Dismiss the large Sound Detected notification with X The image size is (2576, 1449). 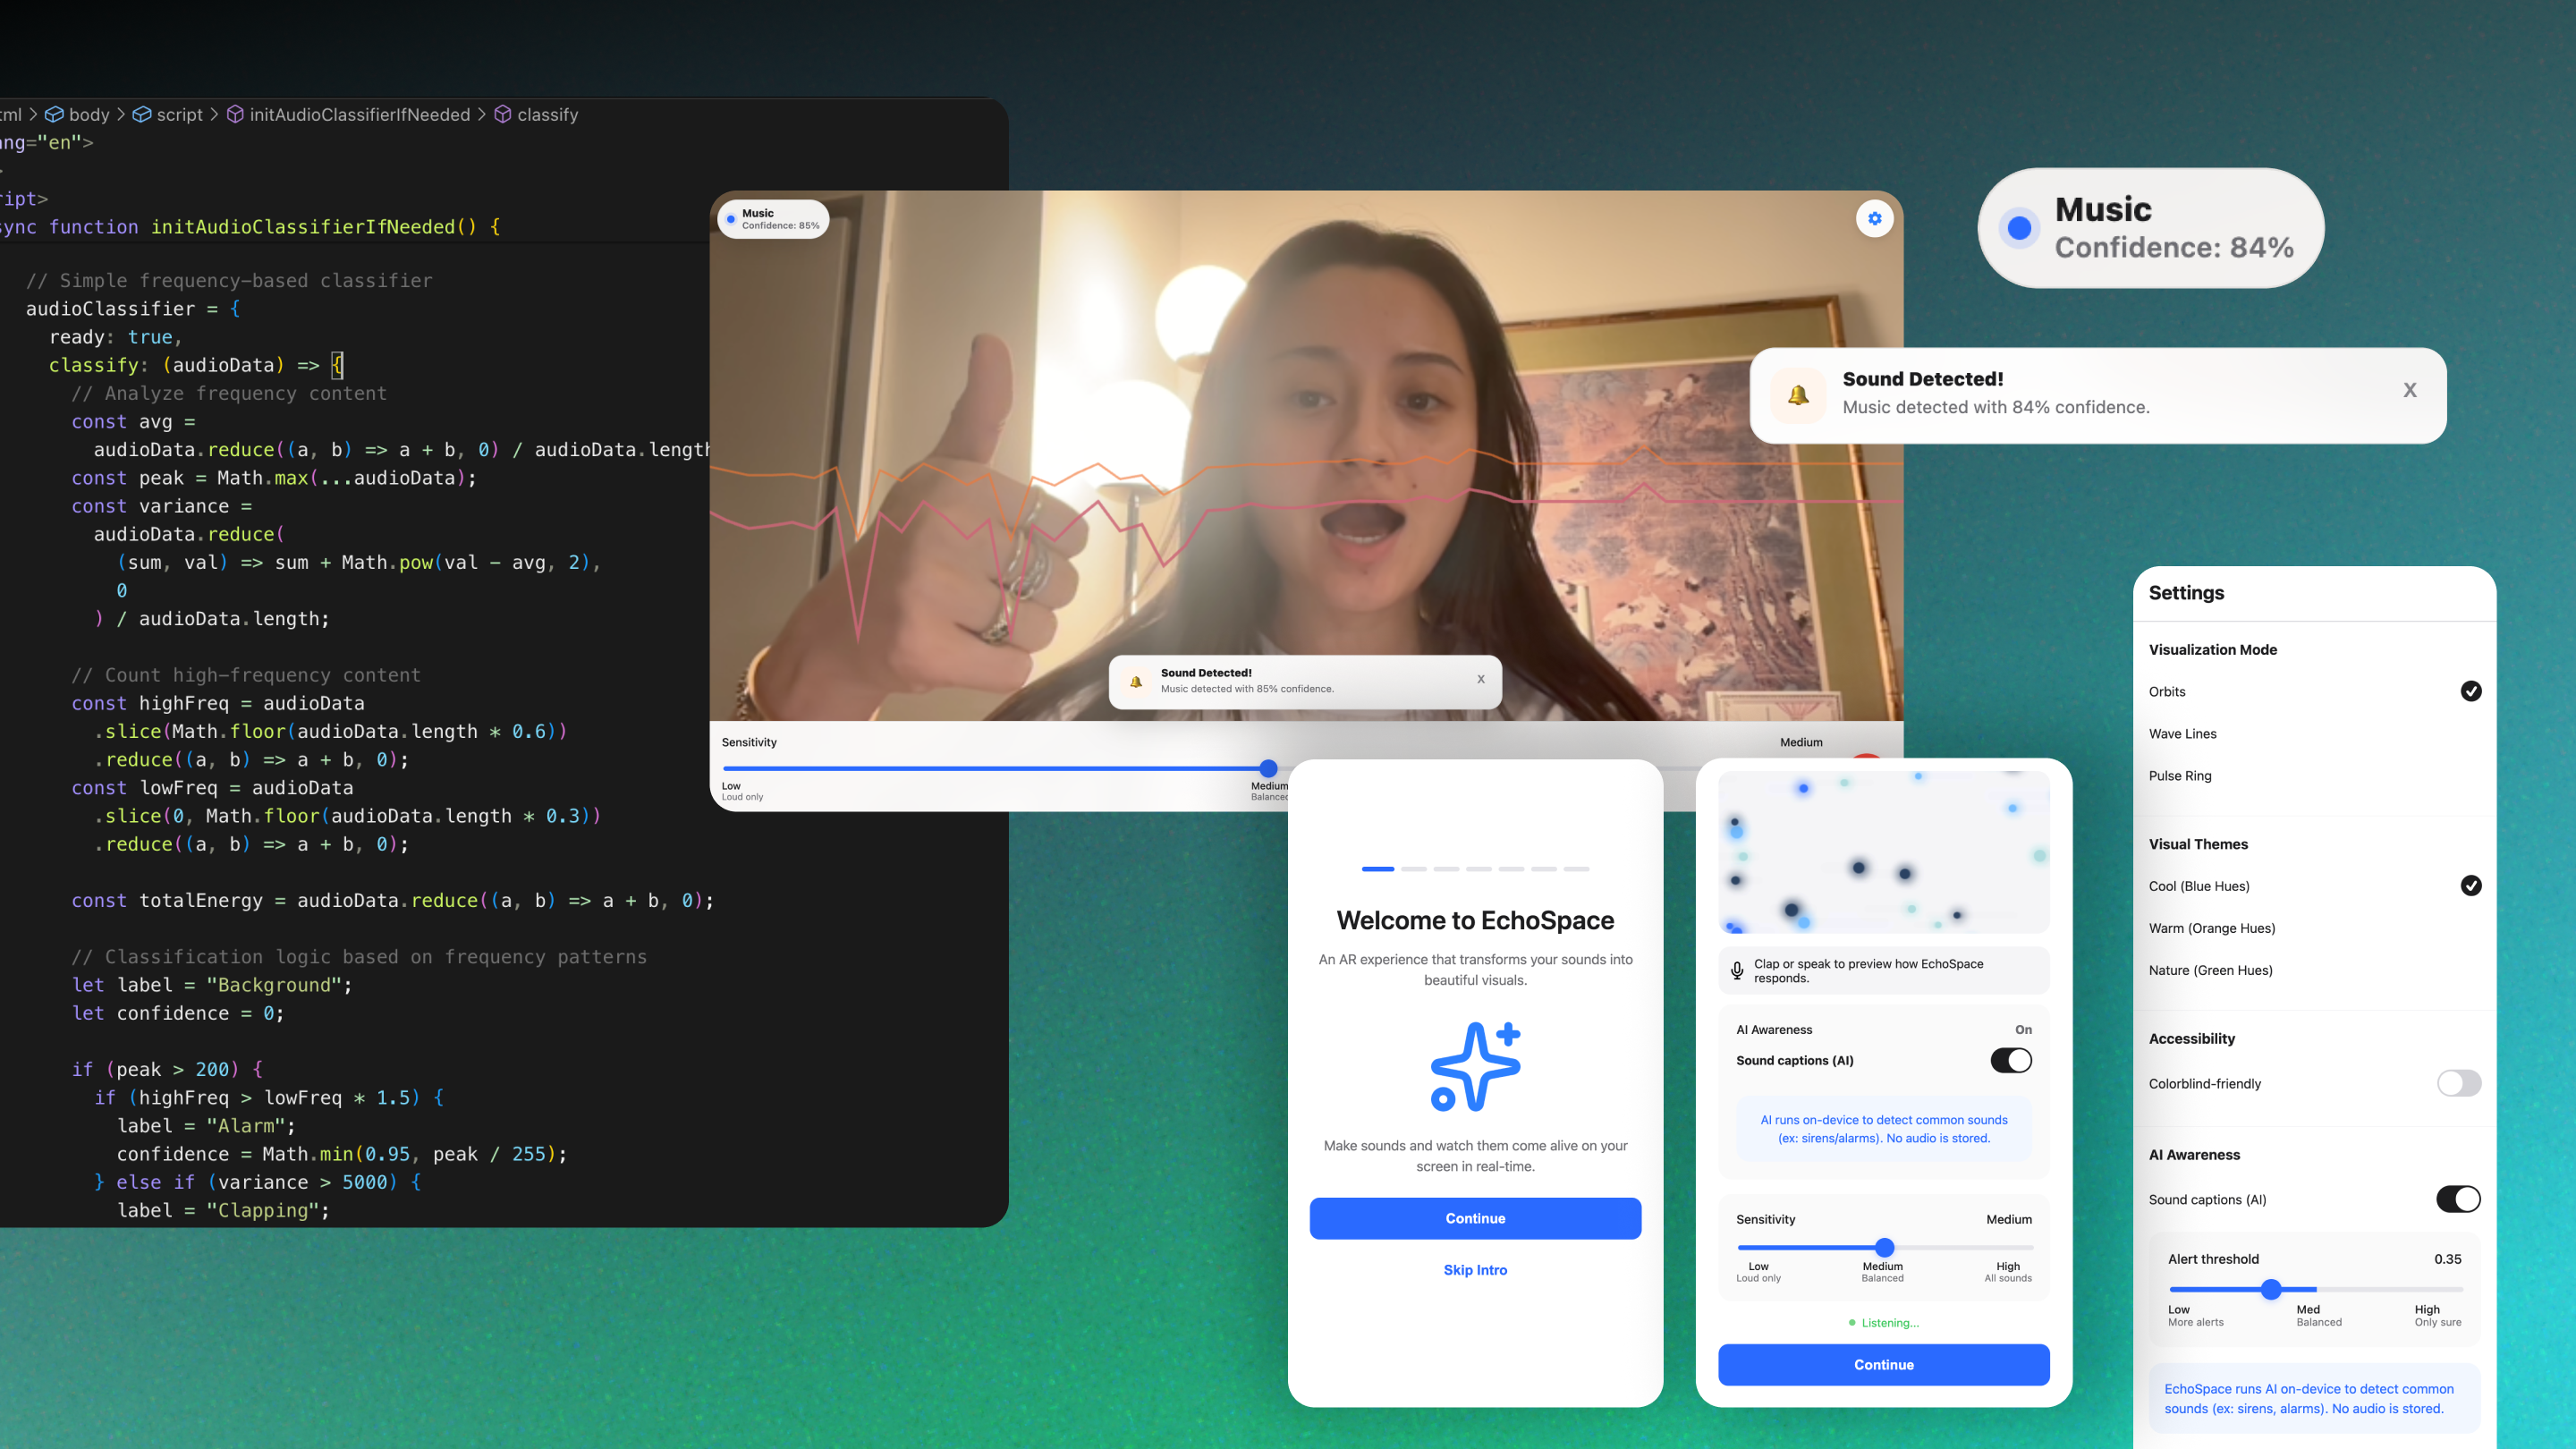tap(2409, 390)
